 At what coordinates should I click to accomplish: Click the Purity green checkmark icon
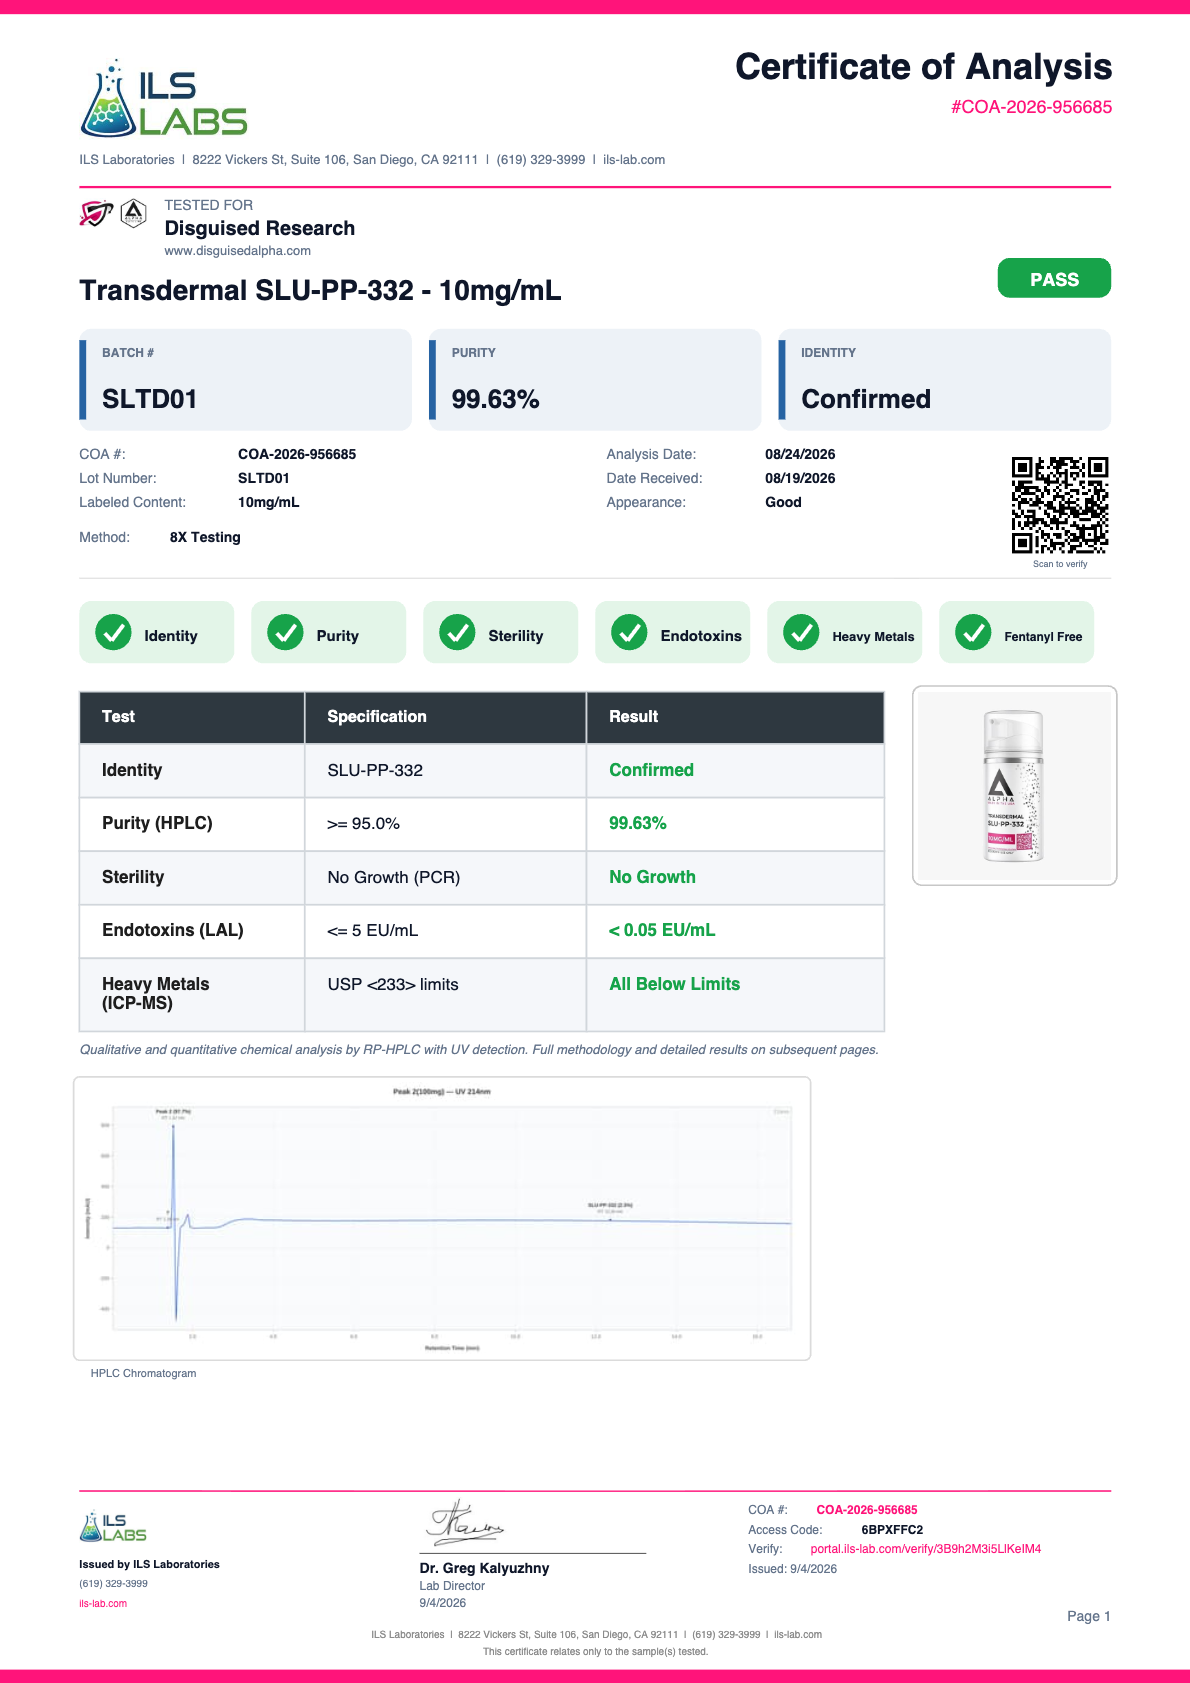pyautogui.click(x=285, y=632)
